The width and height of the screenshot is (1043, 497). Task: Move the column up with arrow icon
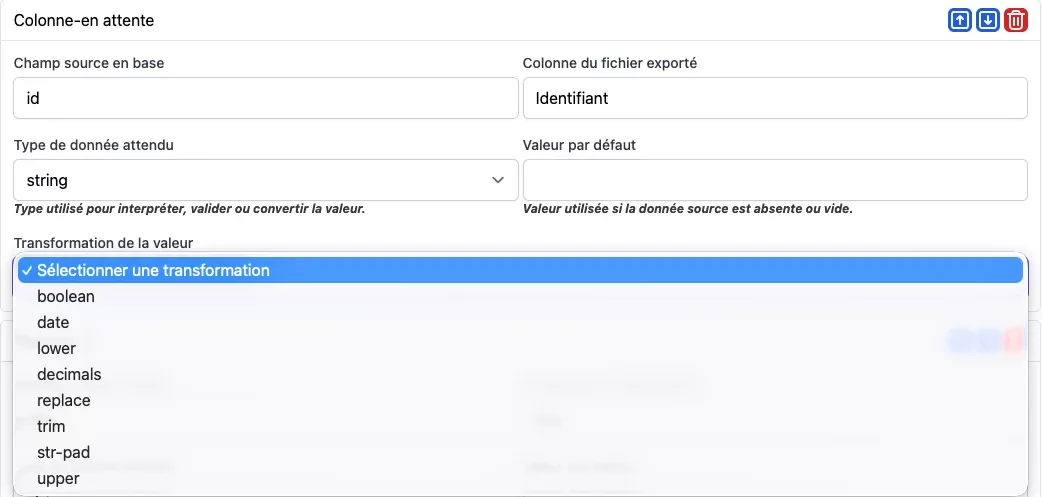pos(959,20)
